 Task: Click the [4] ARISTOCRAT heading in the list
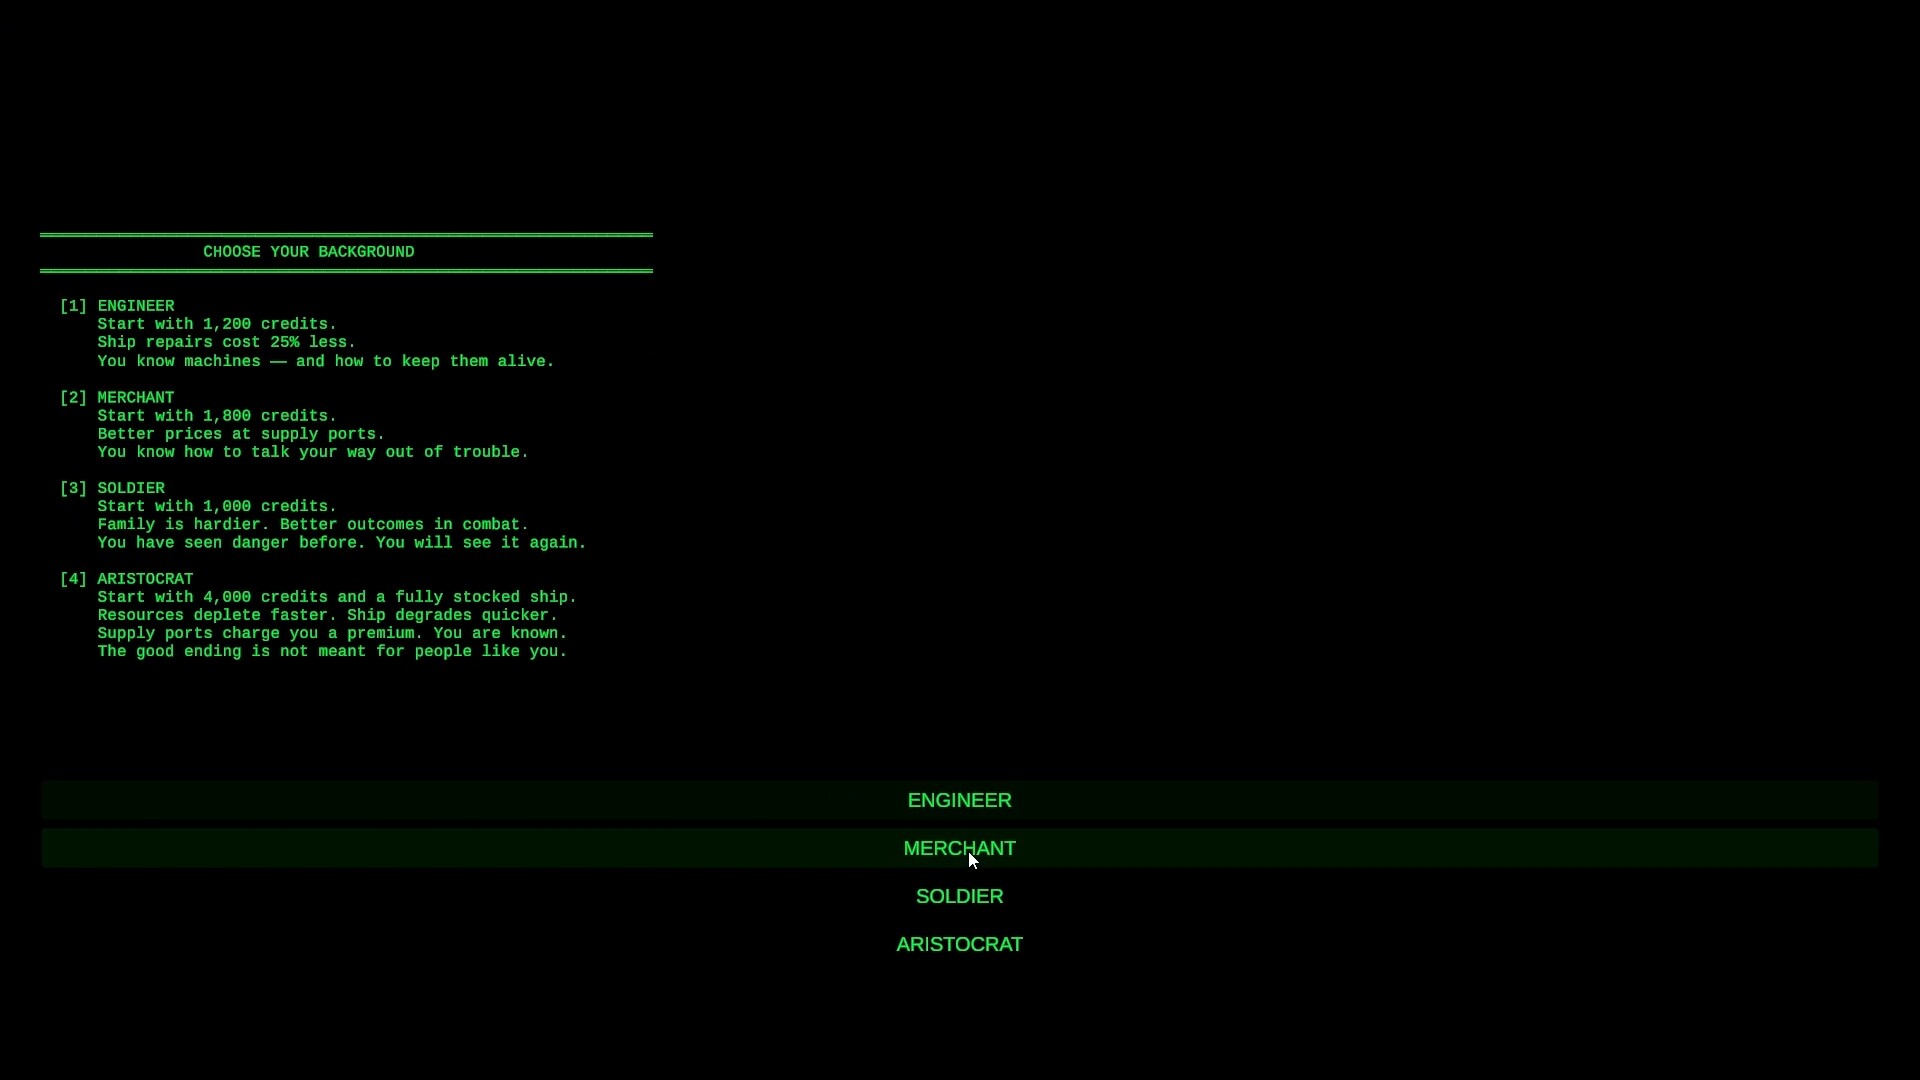pos(126,579)
